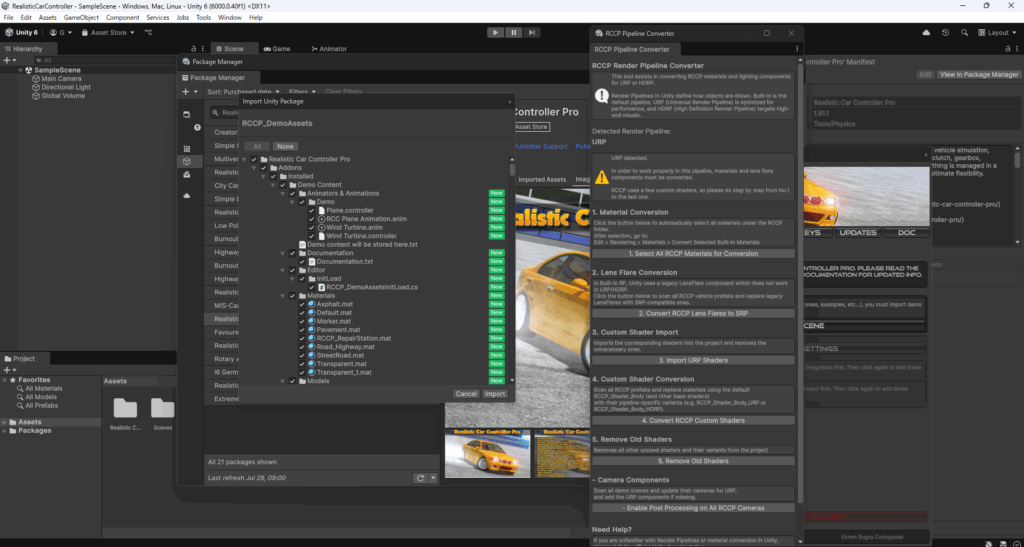This screenshot has height=547, width=1024.
Task: Open the Hierarchy panel kebab menu
Action: (202, 49)
